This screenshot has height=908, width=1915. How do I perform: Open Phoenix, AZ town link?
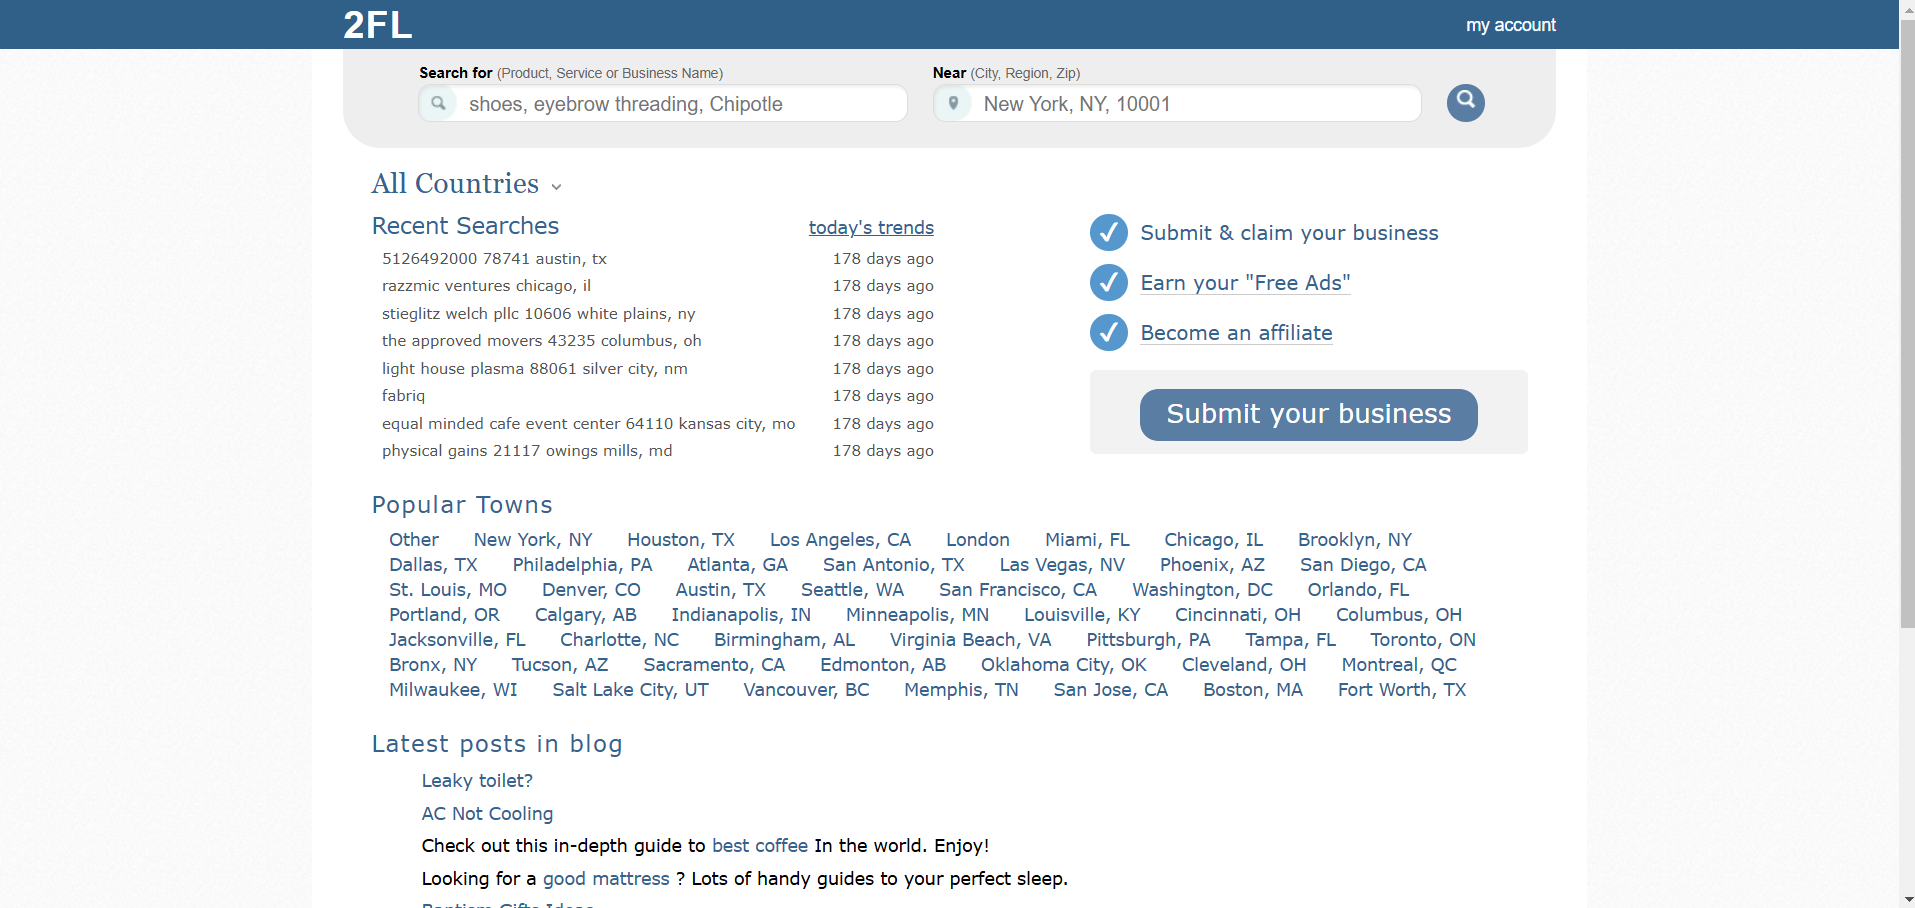pos(1212,565)
